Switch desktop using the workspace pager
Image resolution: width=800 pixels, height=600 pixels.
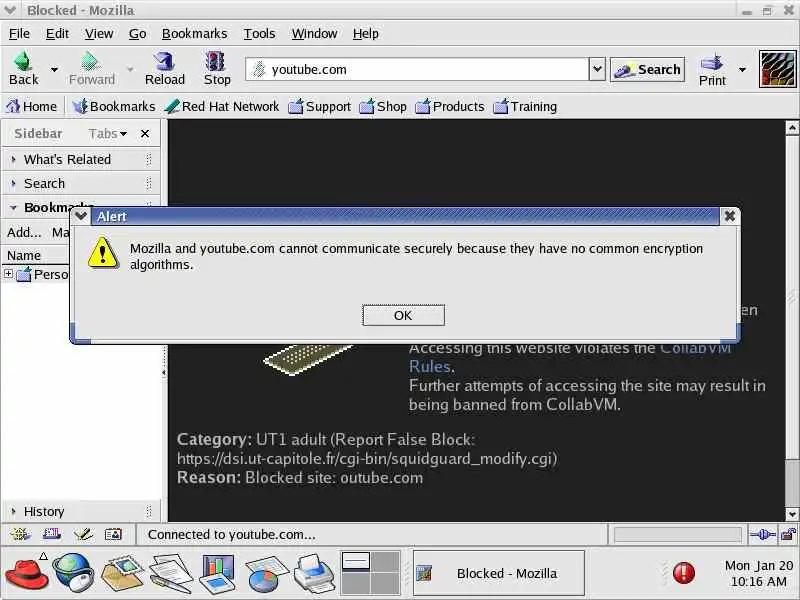tap(370, 572)
